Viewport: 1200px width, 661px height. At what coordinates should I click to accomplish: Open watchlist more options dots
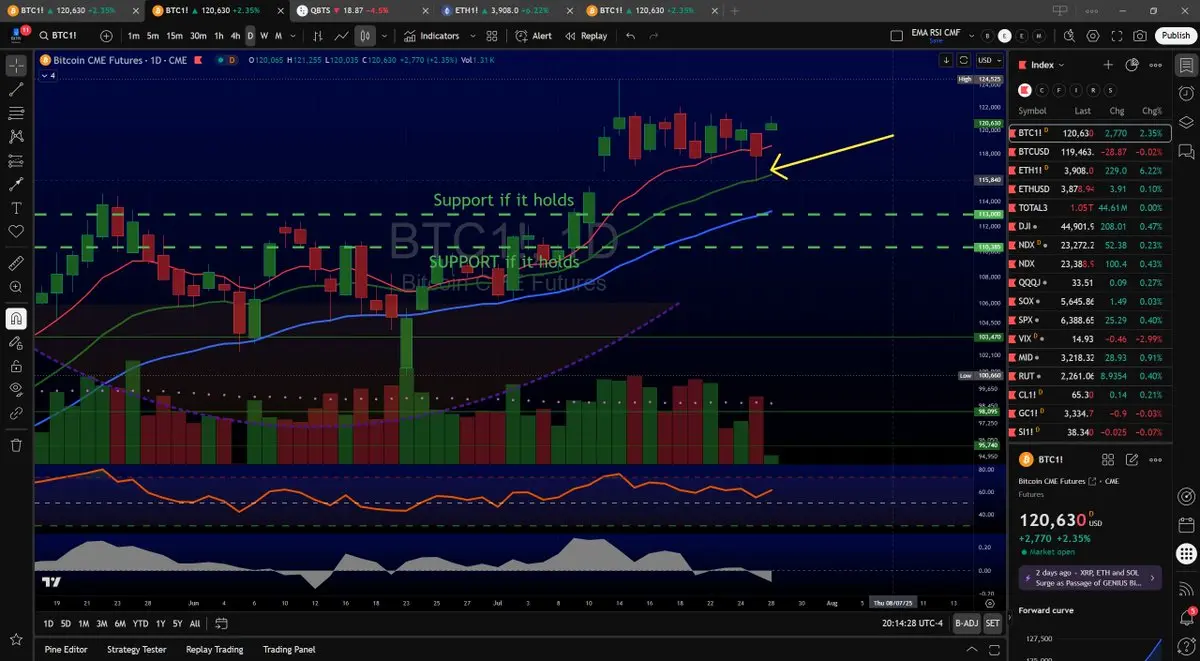tap(1156, 64)
